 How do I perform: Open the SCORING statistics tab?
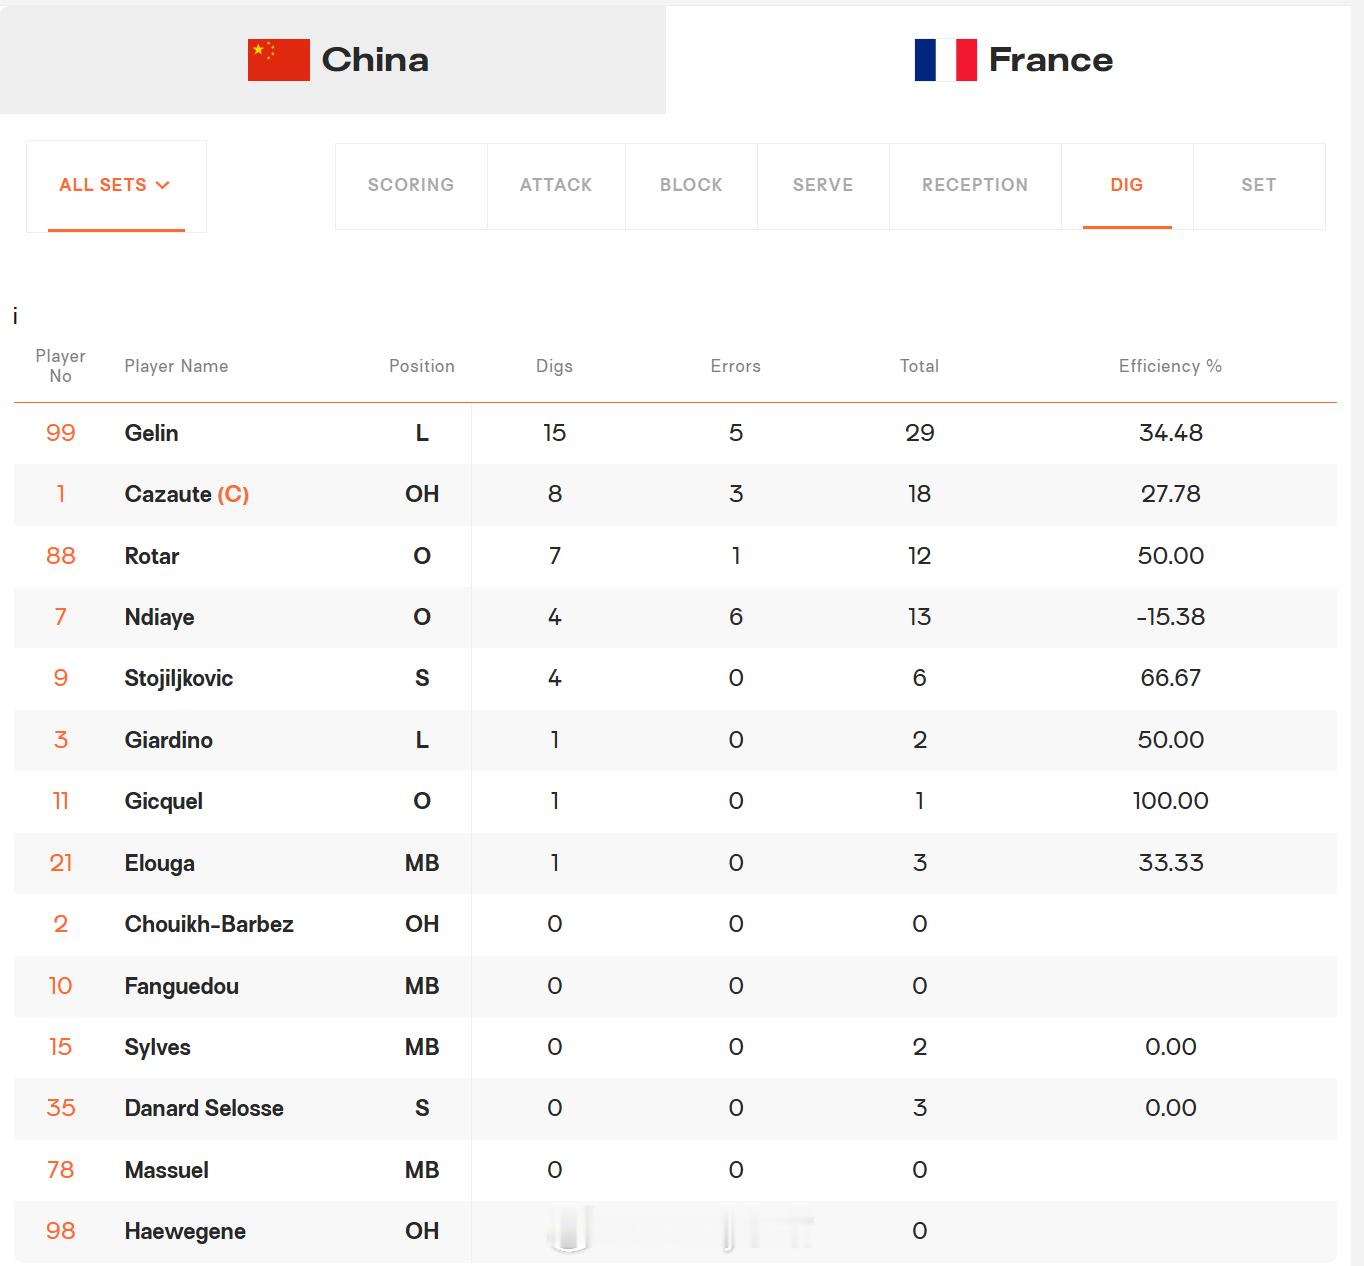(x=411, y=186)
